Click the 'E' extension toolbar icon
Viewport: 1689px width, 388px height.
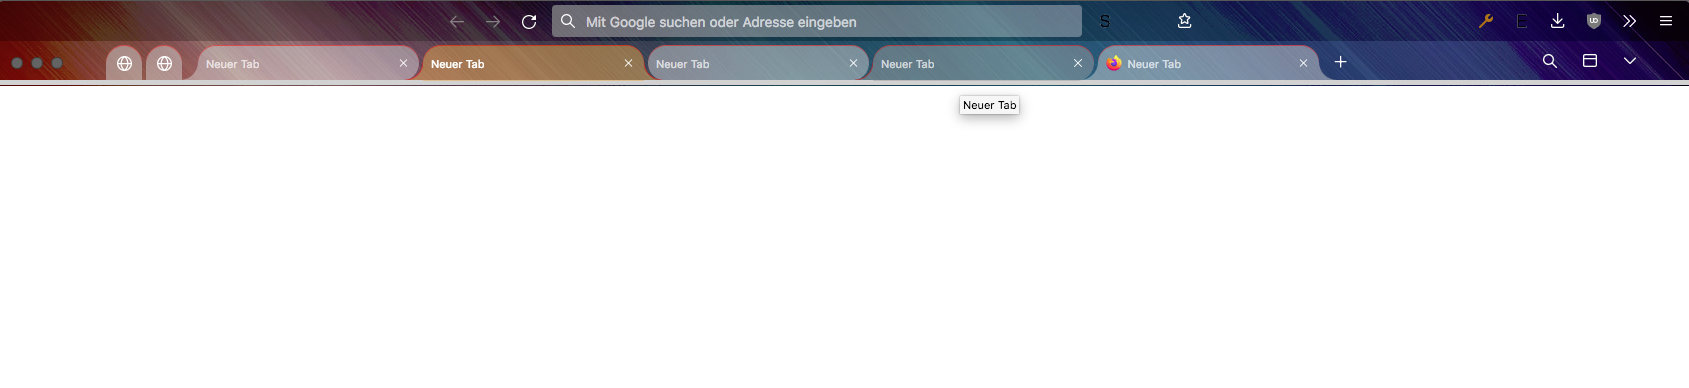tap(1522, 21)
